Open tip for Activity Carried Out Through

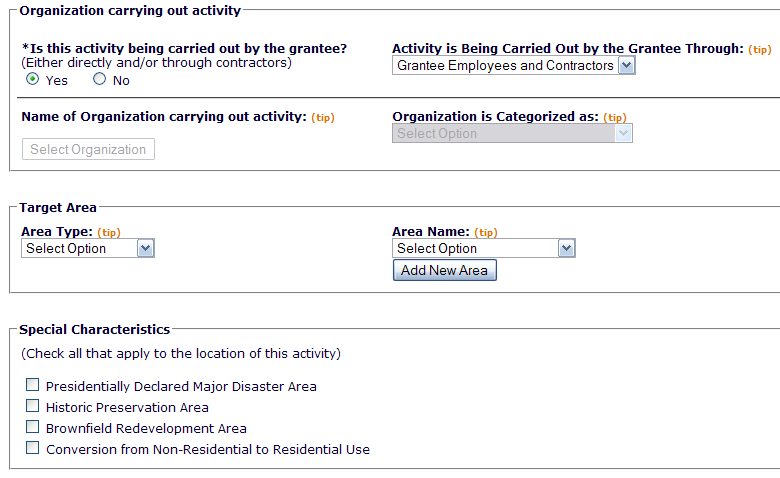tap(760, 49)
